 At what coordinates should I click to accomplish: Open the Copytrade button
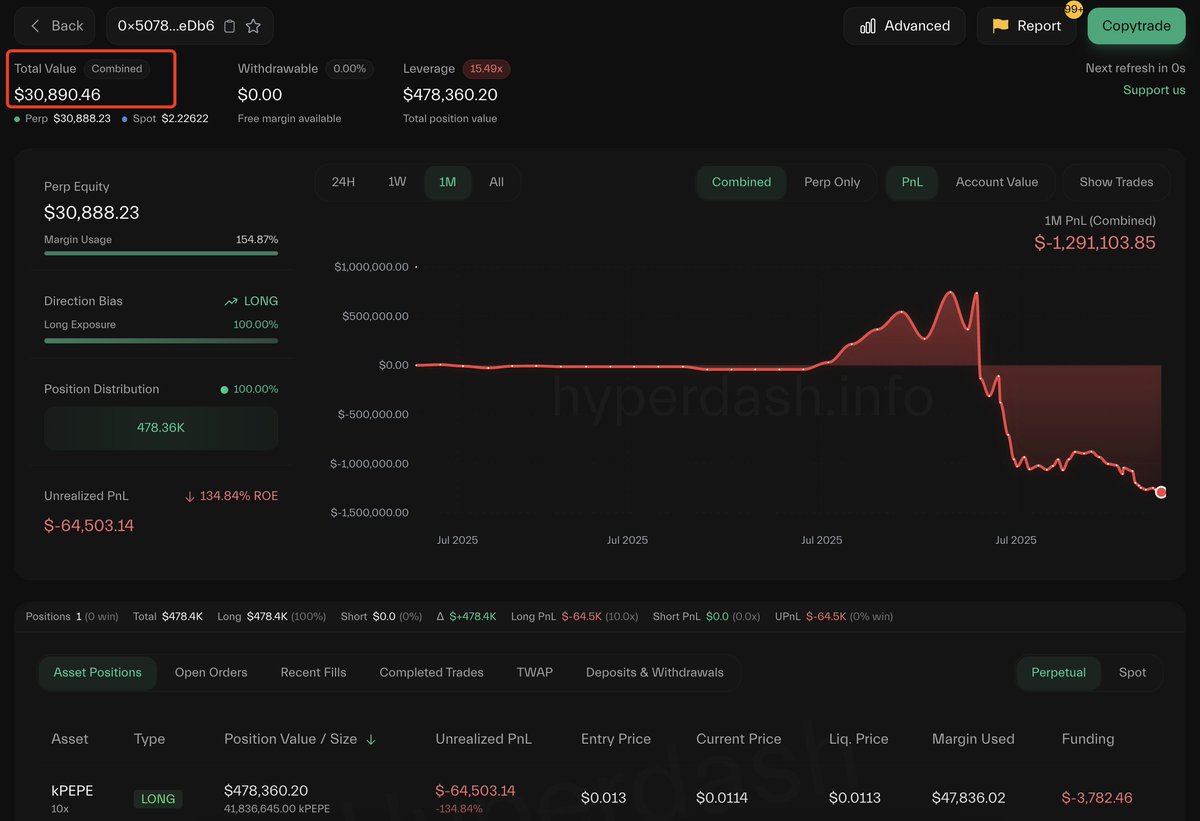[x=1136, y=26]
